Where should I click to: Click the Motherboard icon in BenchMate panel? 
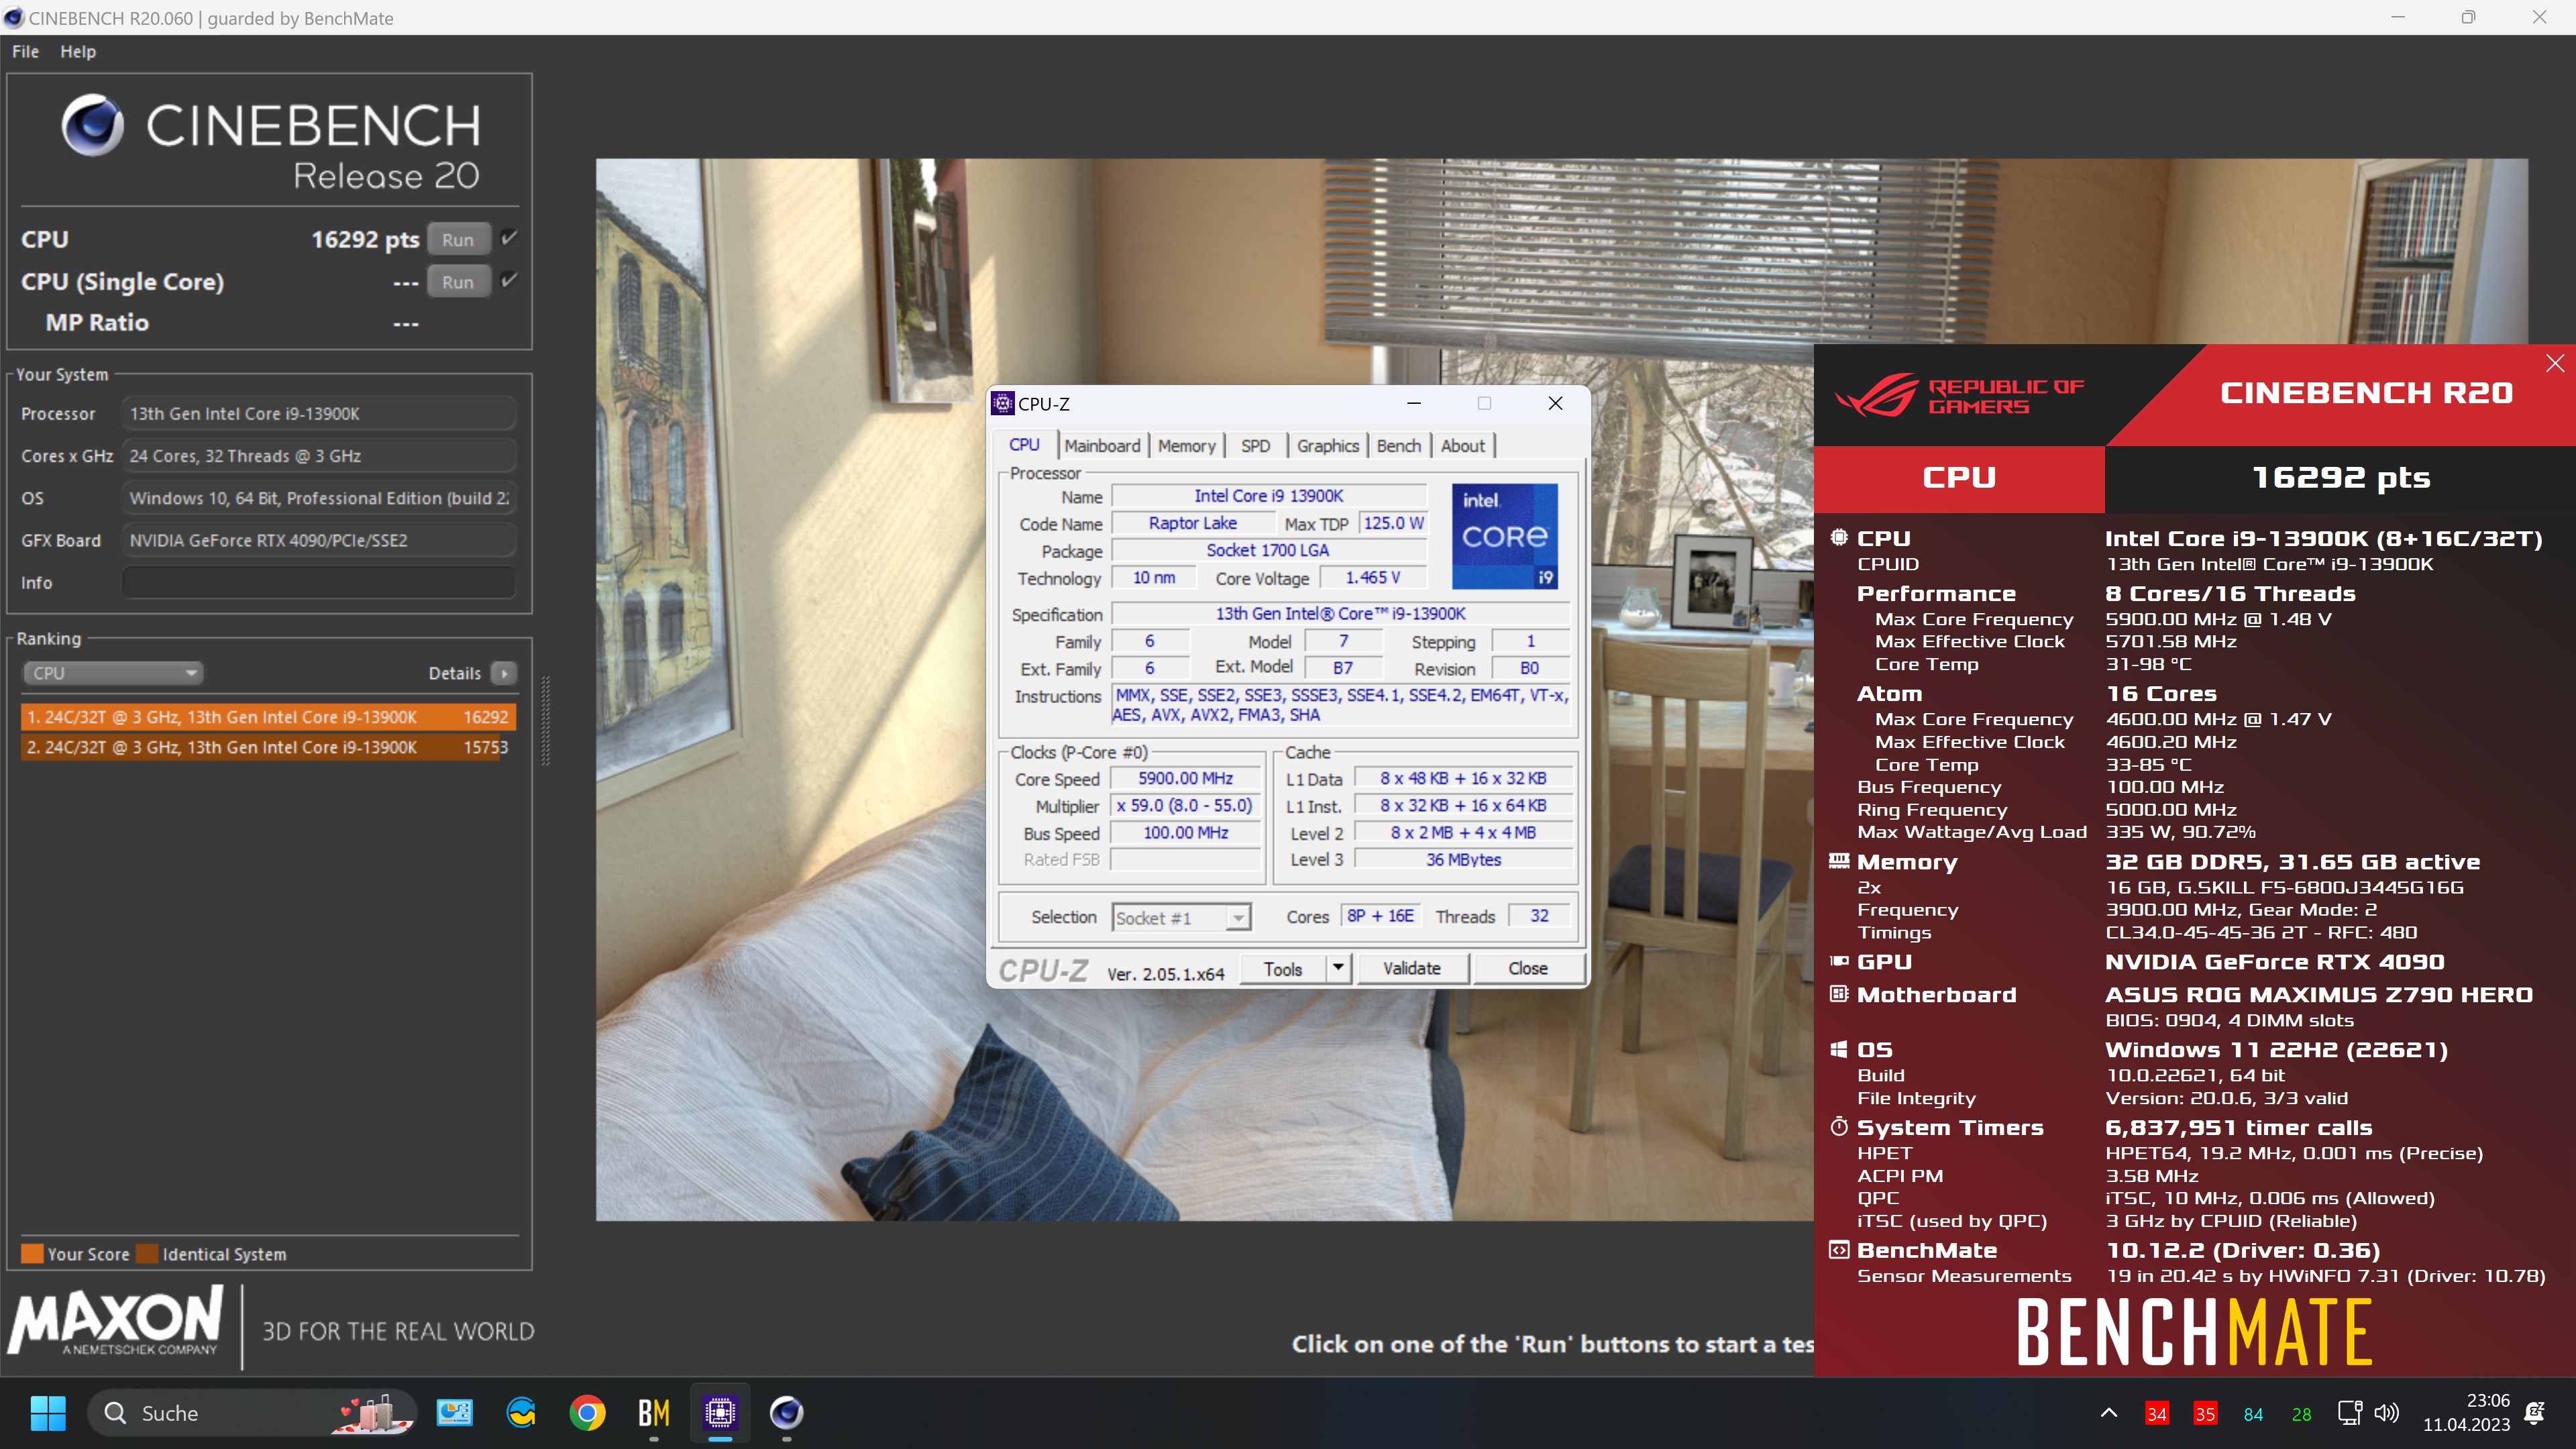pyautogui.click(x=1839, y=994)
